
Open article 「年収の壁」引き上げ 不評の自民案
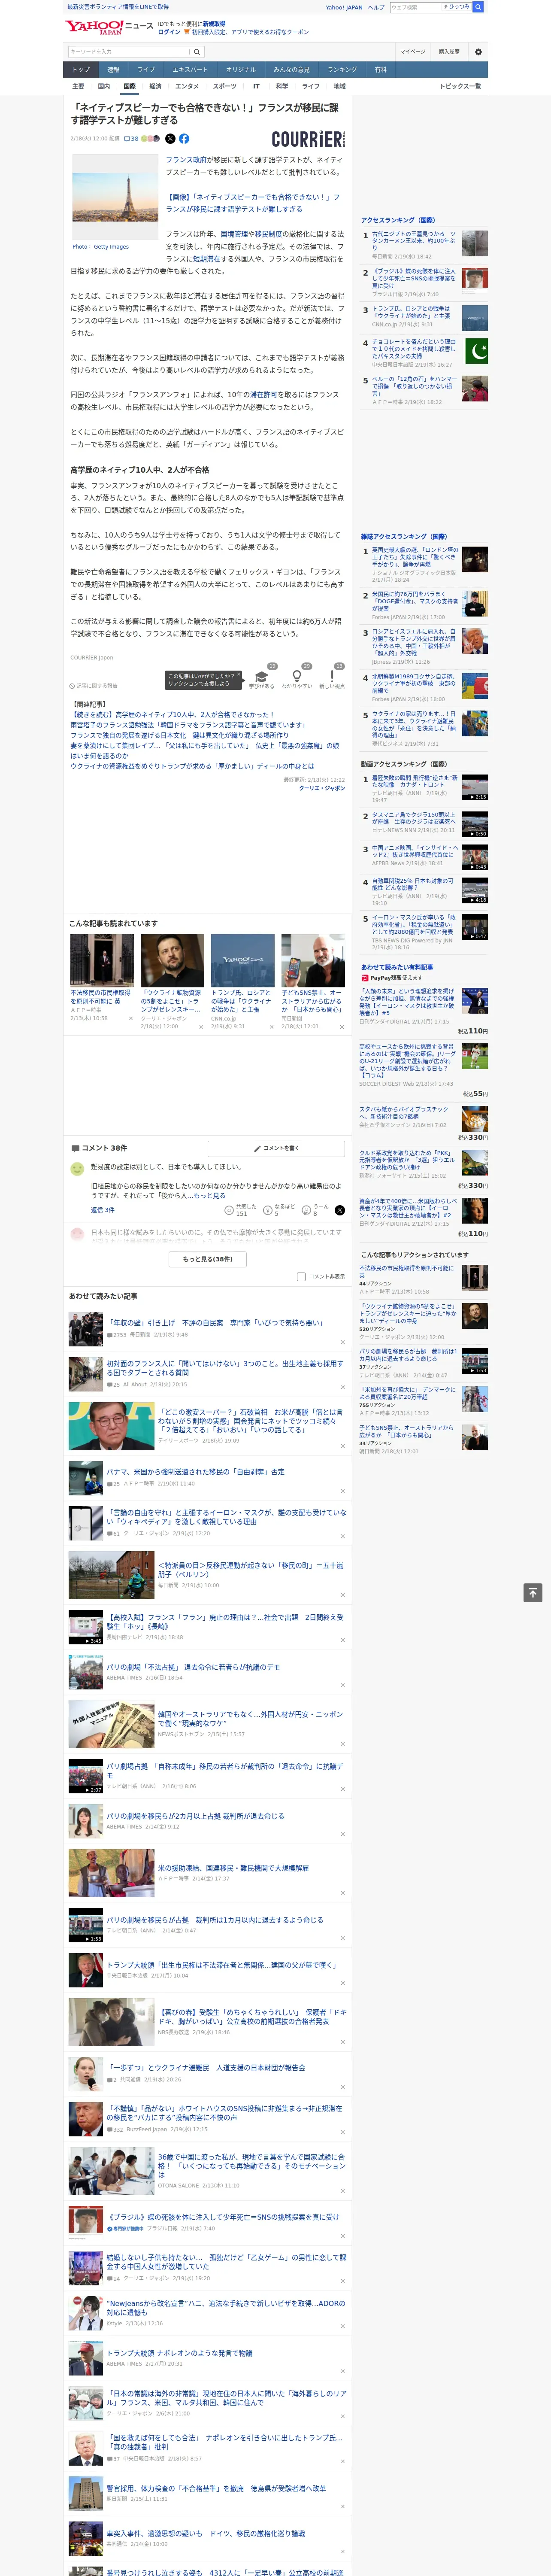(215, 1323)
